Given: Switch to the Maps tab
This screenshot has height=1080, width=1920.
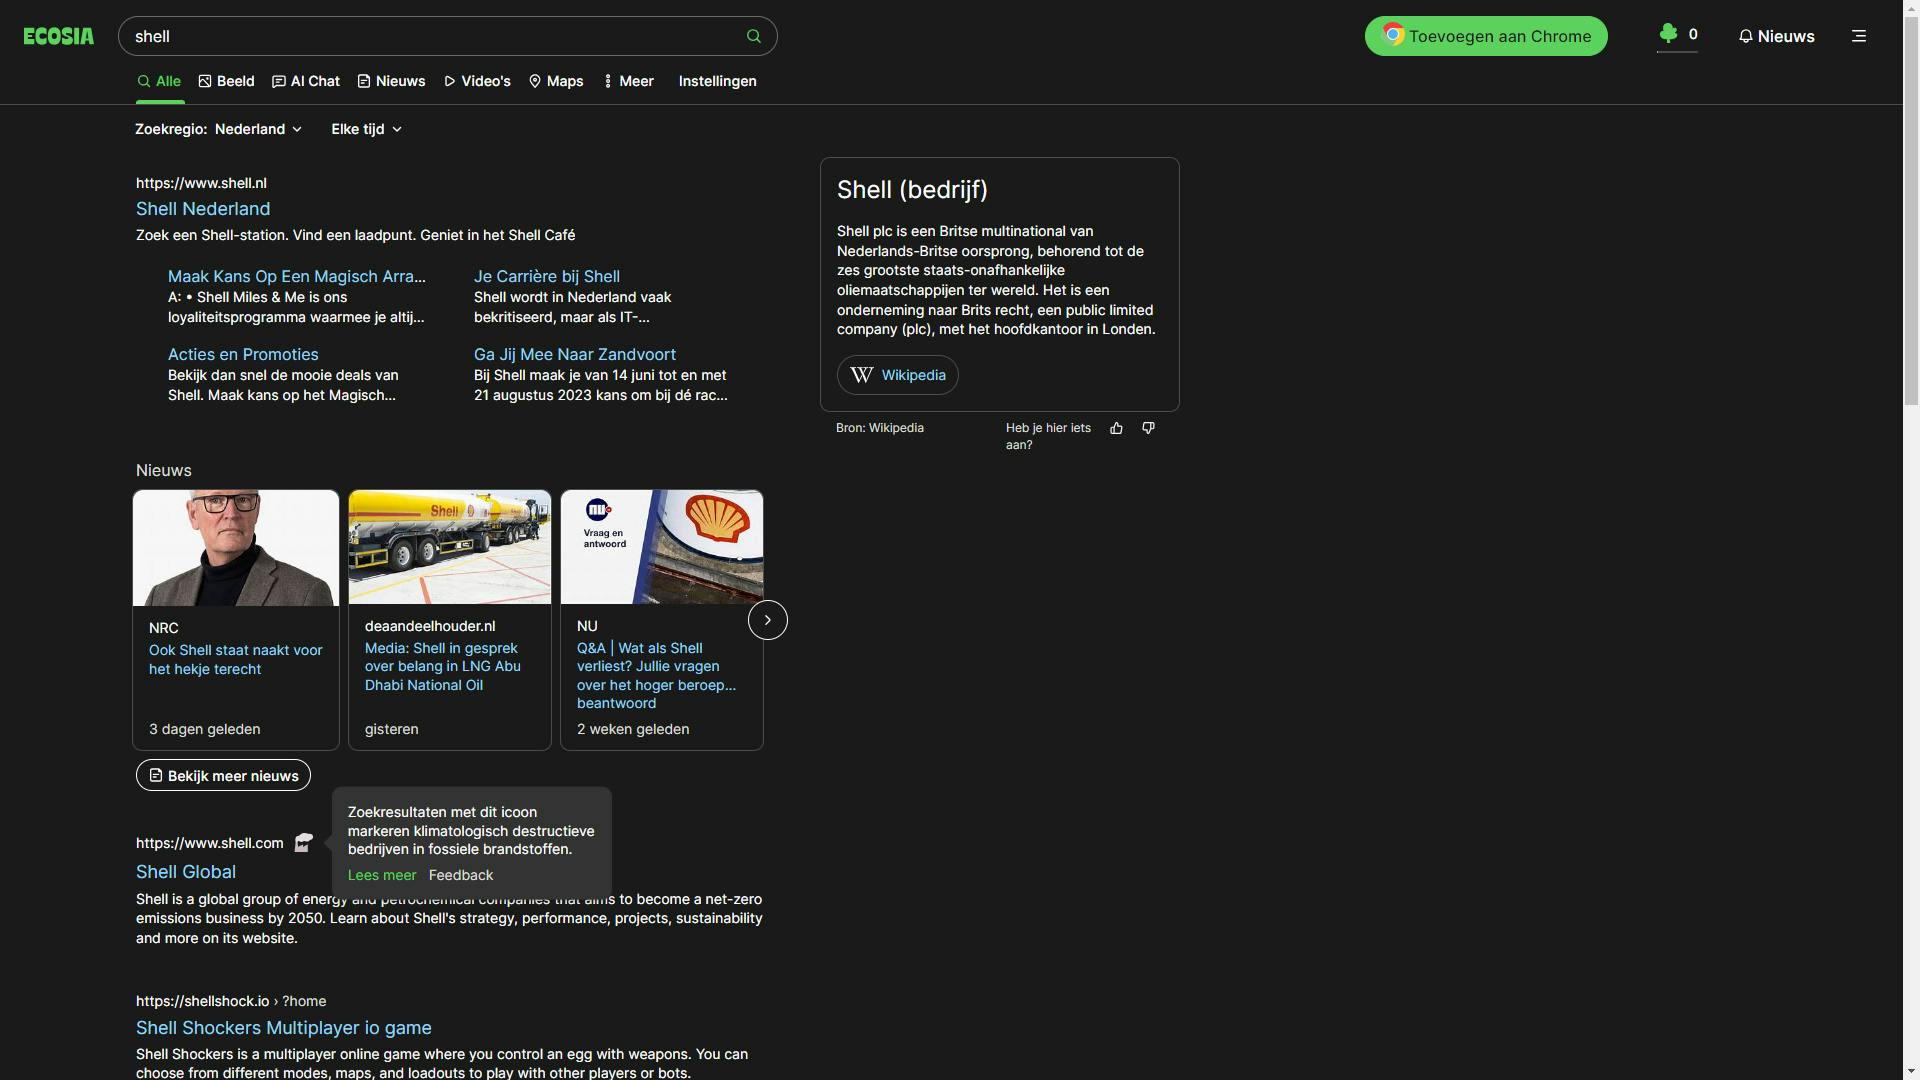Looking at the screenshot, I should pyautogui.click(x=555, y=81).
